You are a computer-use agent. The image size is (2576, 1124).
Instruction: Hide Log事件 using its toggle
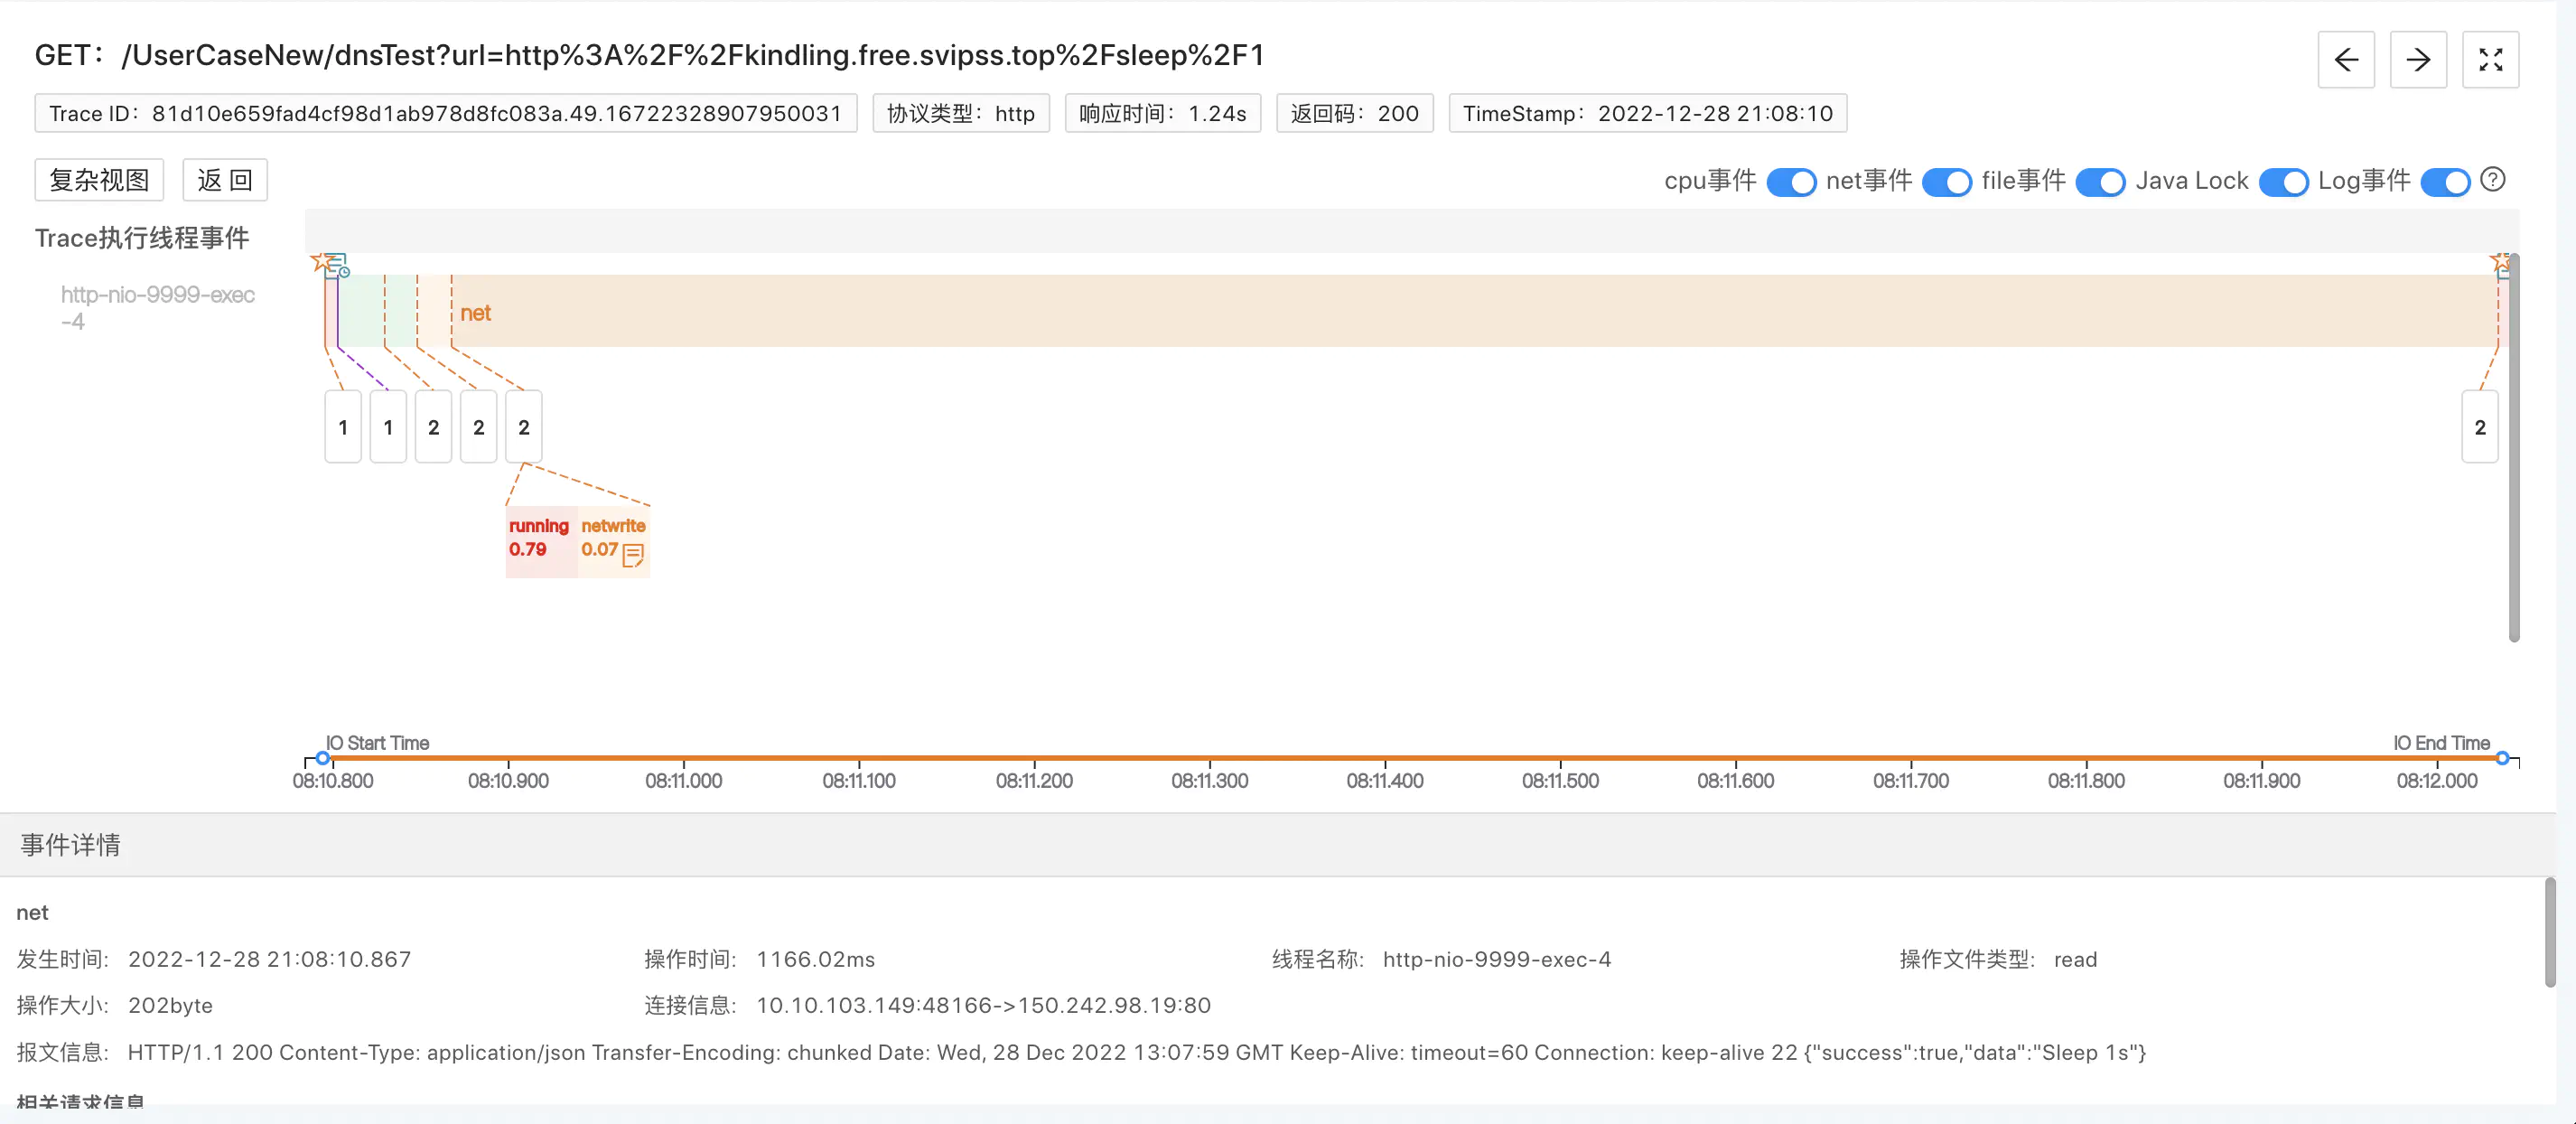pyautogui.click(x=2444, y=182)
